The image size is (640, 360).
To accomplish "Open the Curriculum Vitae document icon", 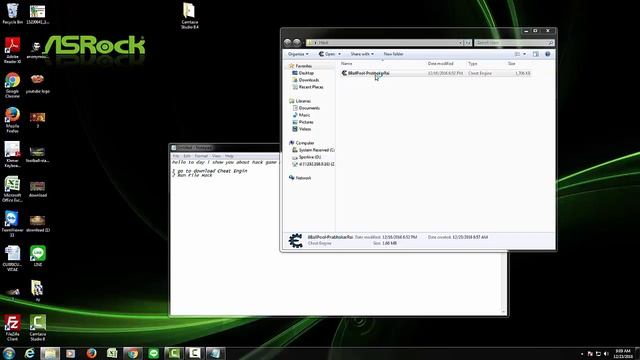I will (x=12, y=258).
